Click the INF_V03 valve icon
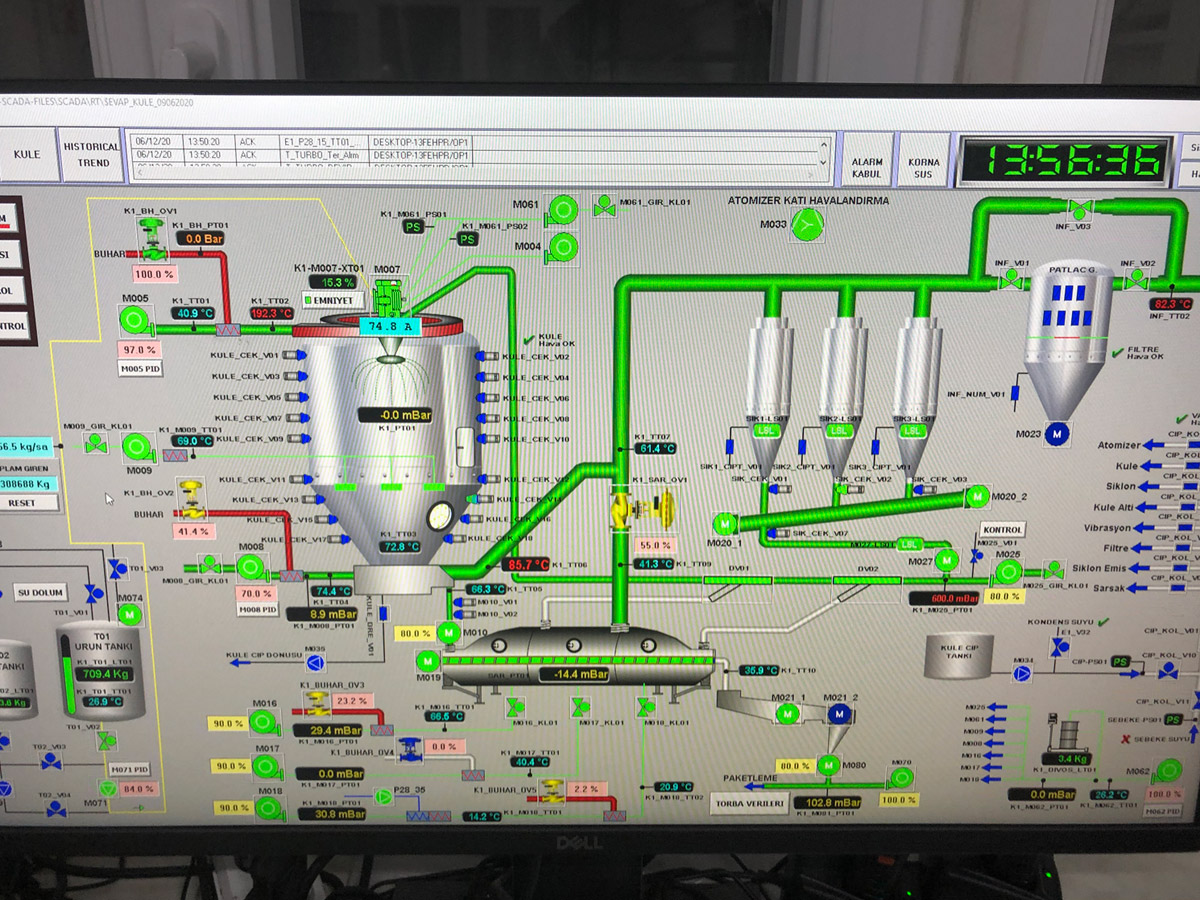 coord(1080,208)
